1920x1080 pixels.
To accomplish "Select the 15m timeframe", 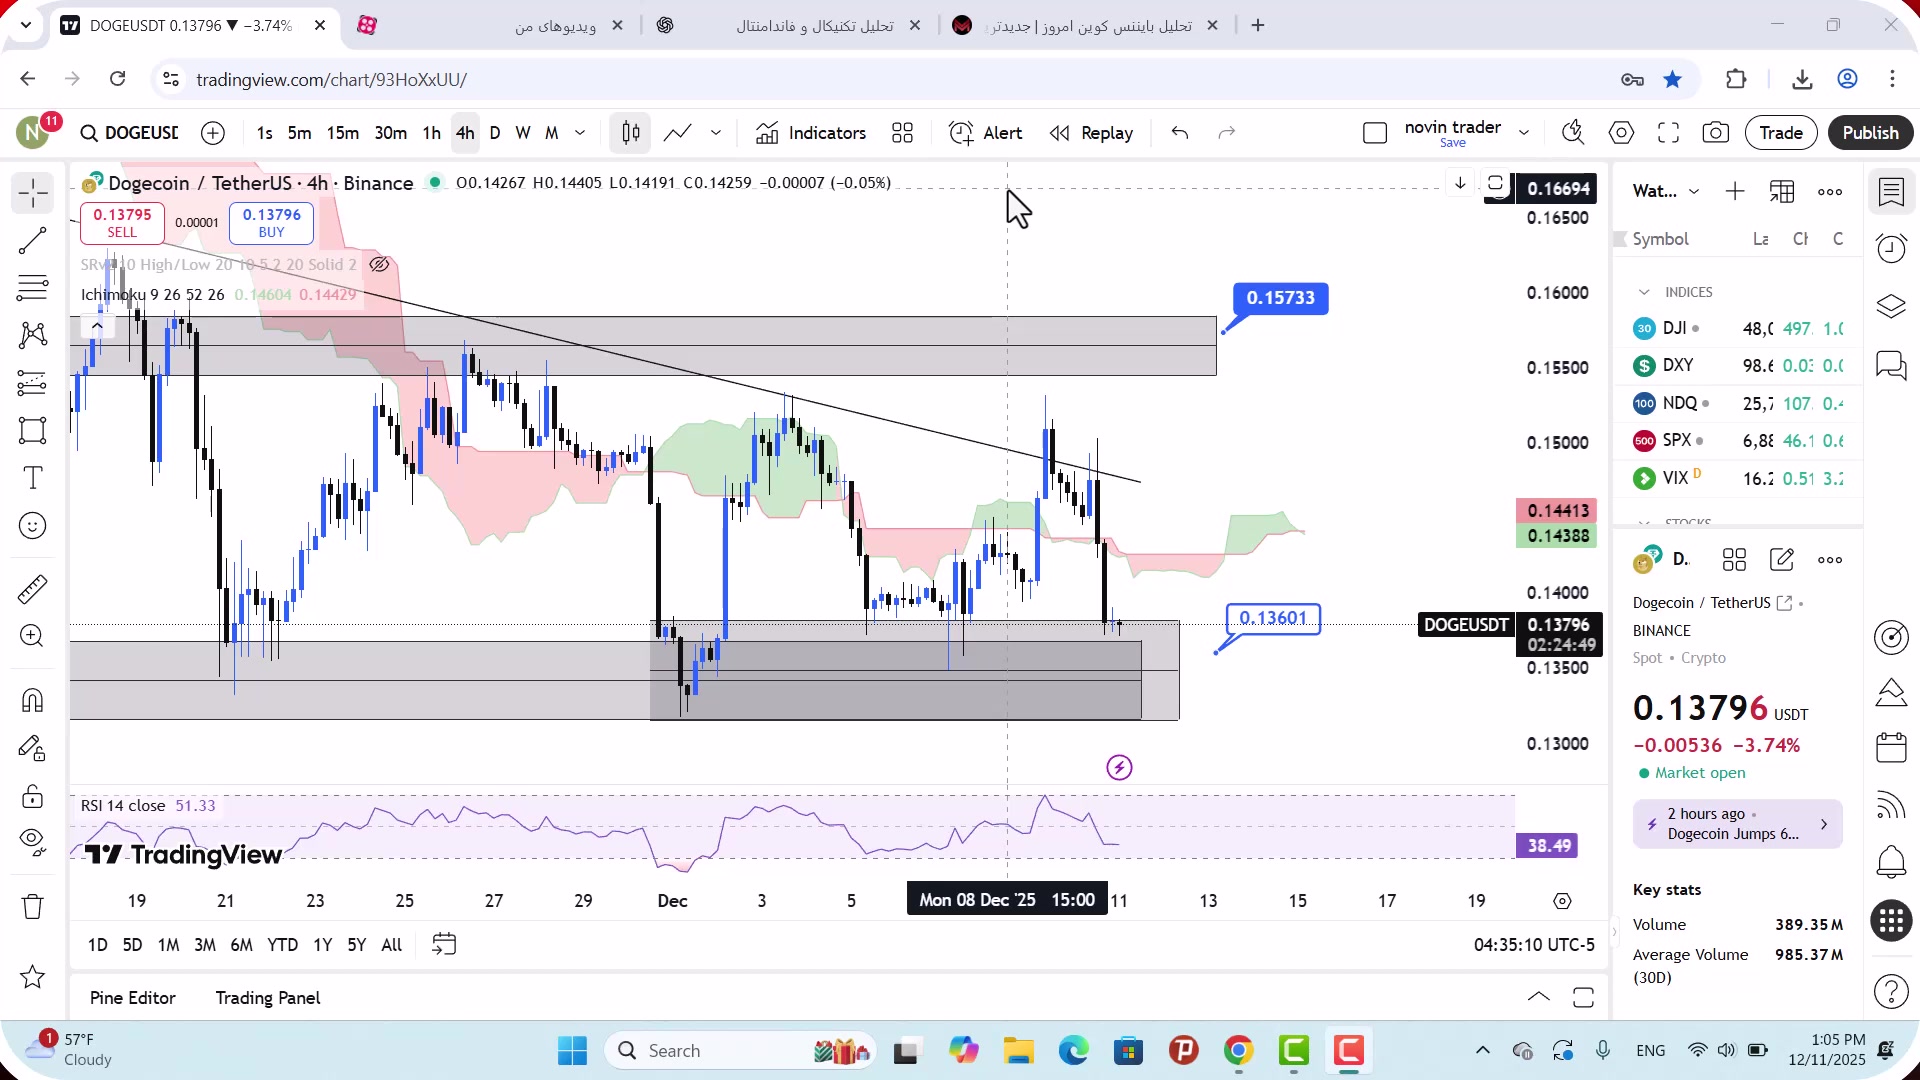I will 342,133.
